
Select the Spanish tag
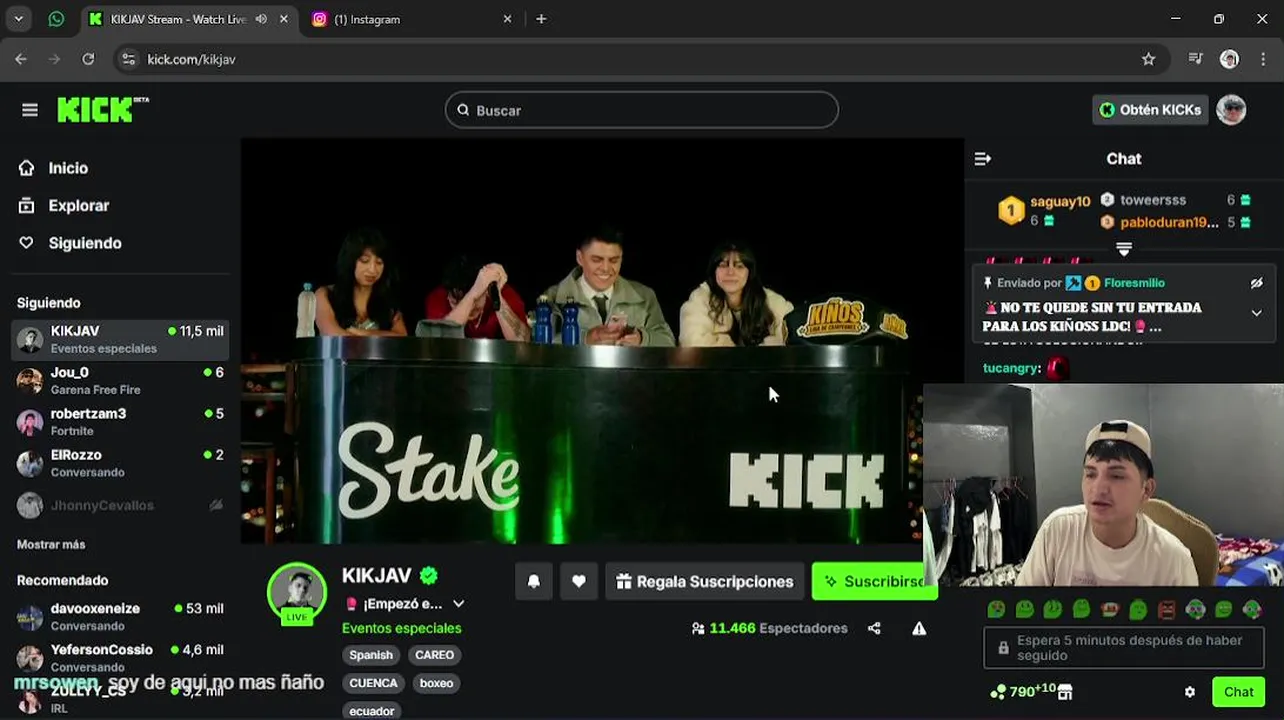pos(371,655)
